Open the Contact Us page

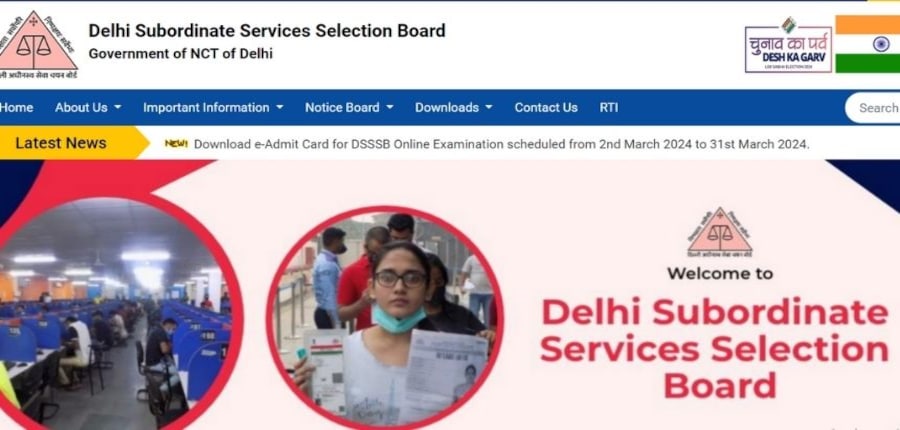(x=546, y=107)
